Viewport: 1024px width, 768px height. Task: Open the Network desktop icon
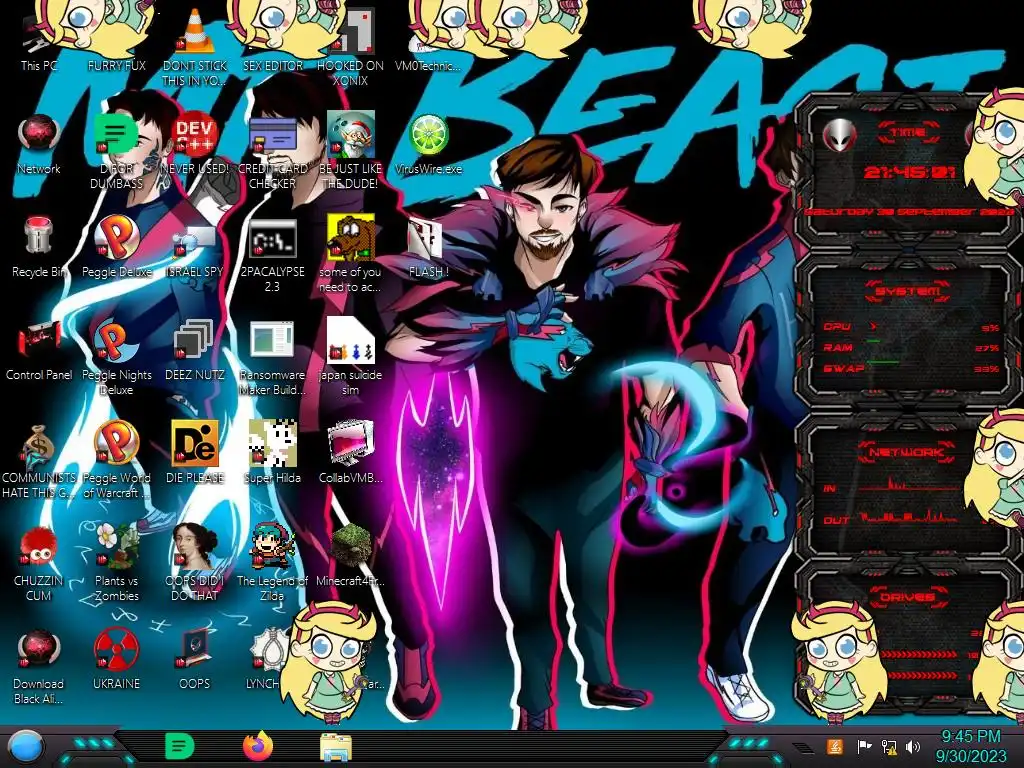39,144
